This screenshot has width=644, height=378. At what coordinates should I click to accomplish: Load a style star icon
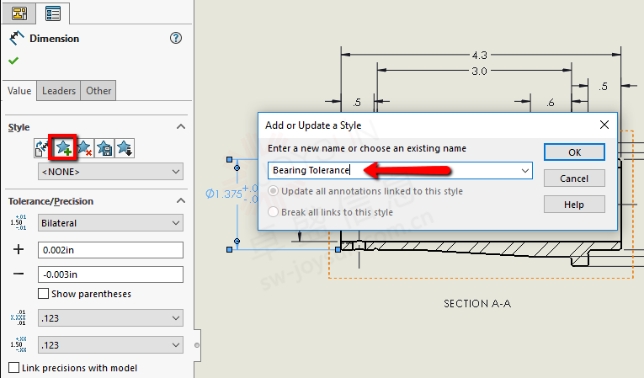click(124, 148)
